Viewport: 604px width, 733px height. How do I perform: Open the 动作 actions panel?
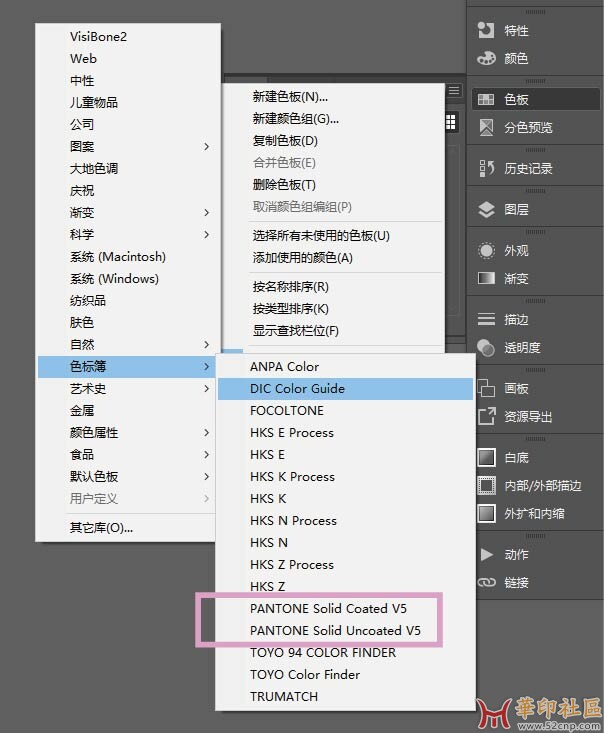(x=487, y=555)
